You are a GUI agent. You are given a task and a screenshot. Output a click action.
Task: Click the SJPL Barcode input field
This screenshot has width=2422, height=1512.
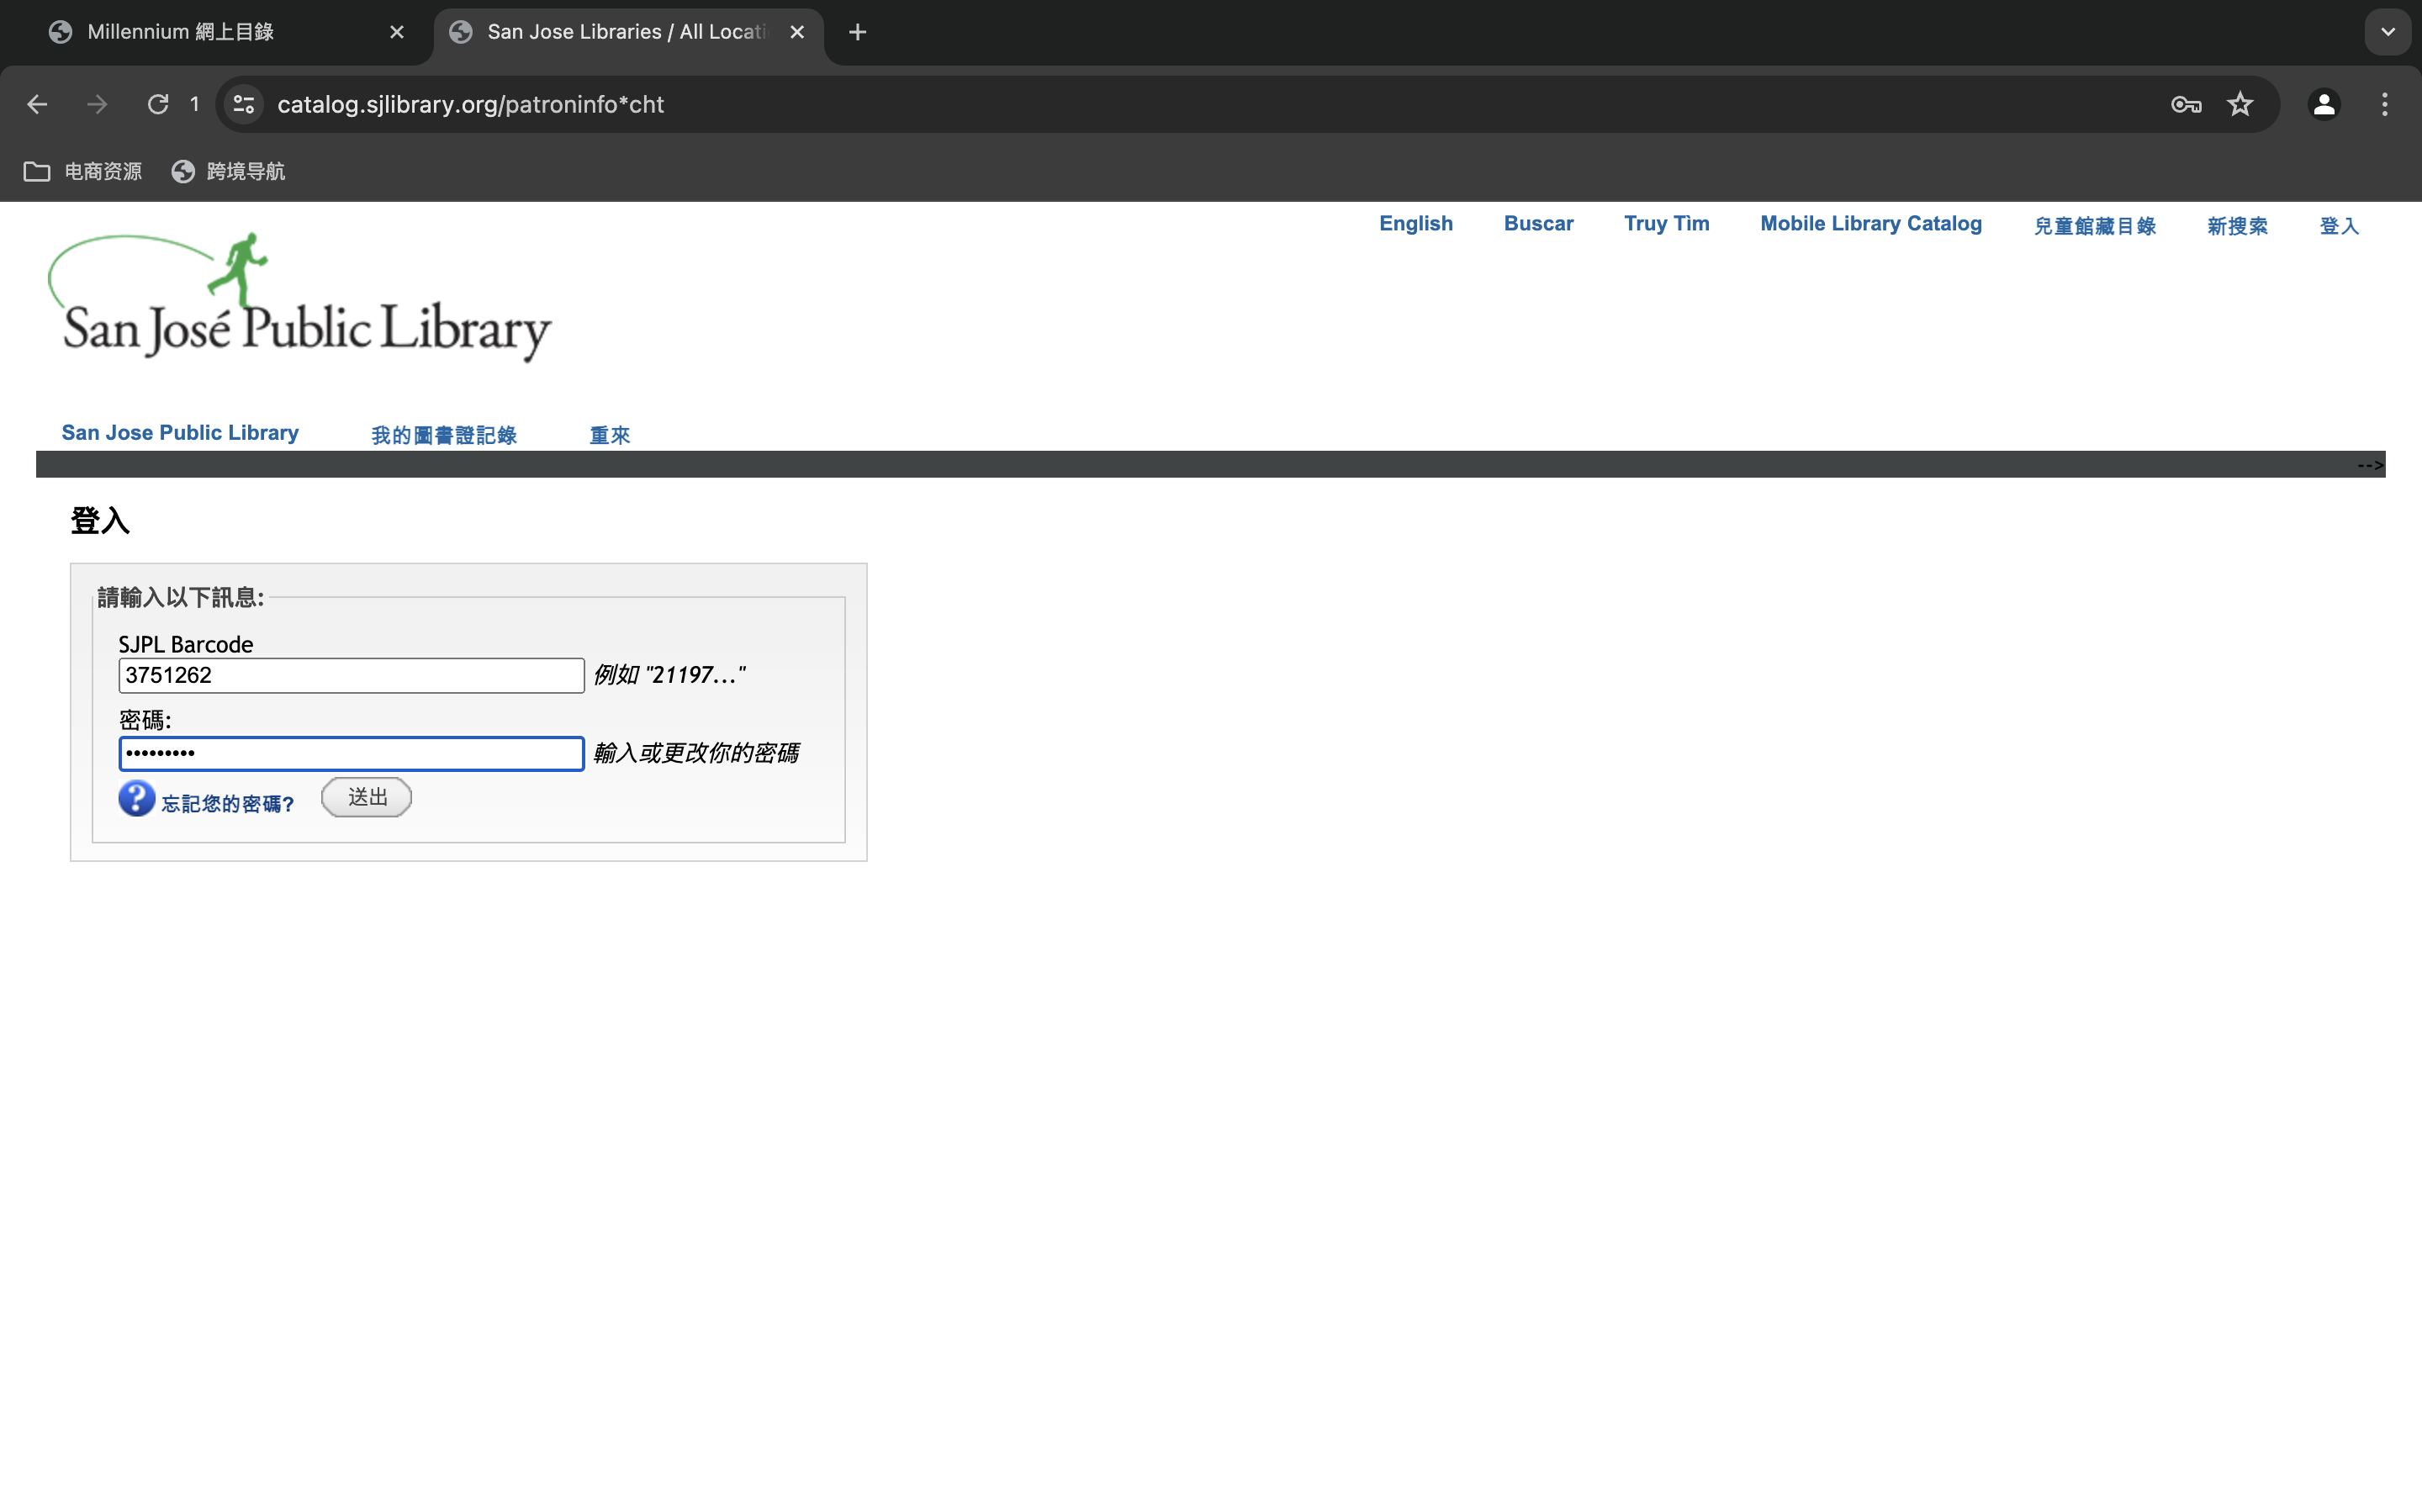point(351,676)
